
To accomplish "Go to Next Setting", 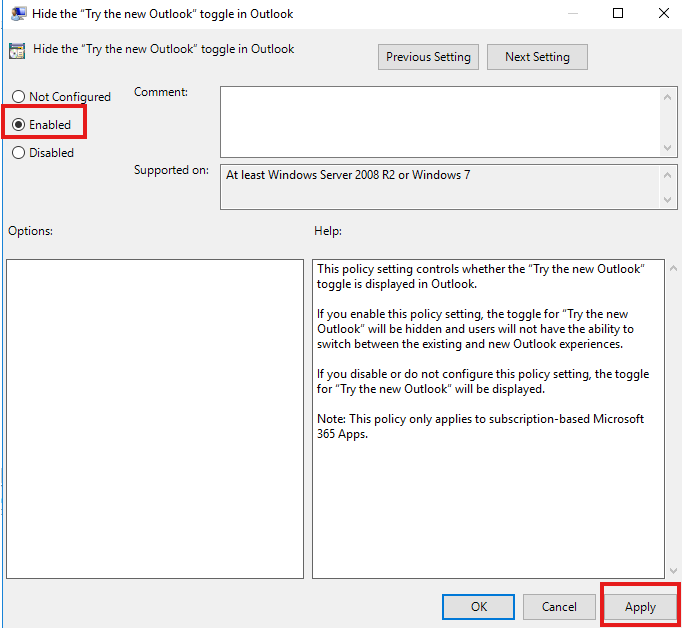I will [x=537, y=57].
